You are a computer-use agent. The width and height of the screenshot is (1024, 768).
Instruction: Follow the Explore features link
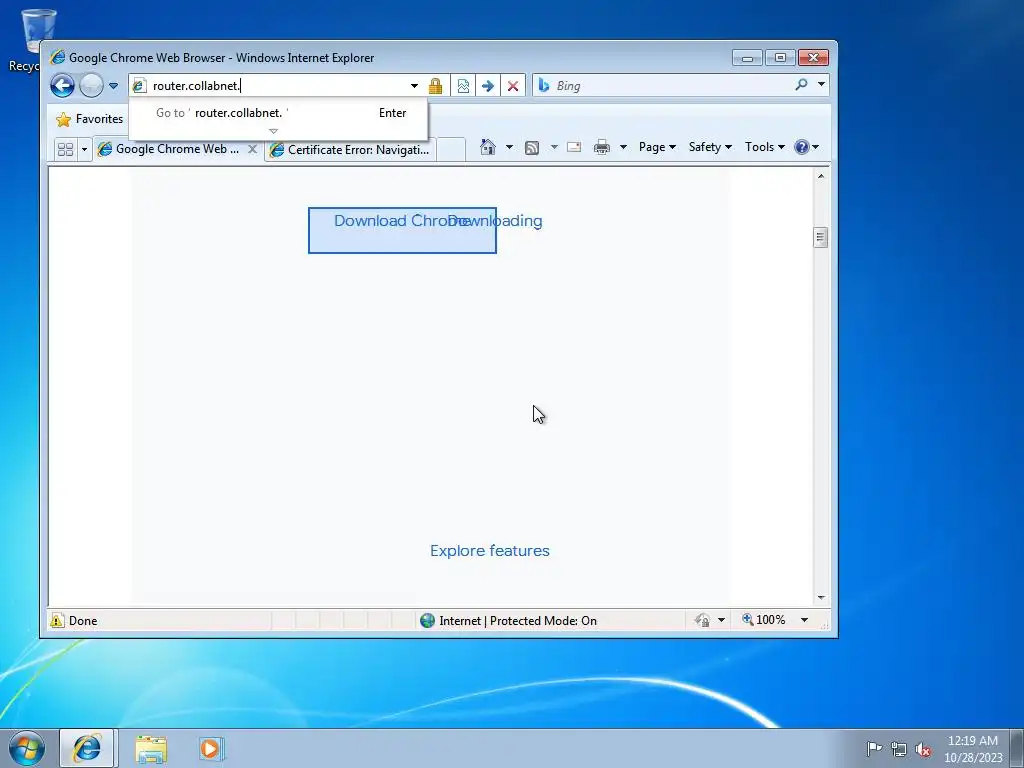coord(490,551)
